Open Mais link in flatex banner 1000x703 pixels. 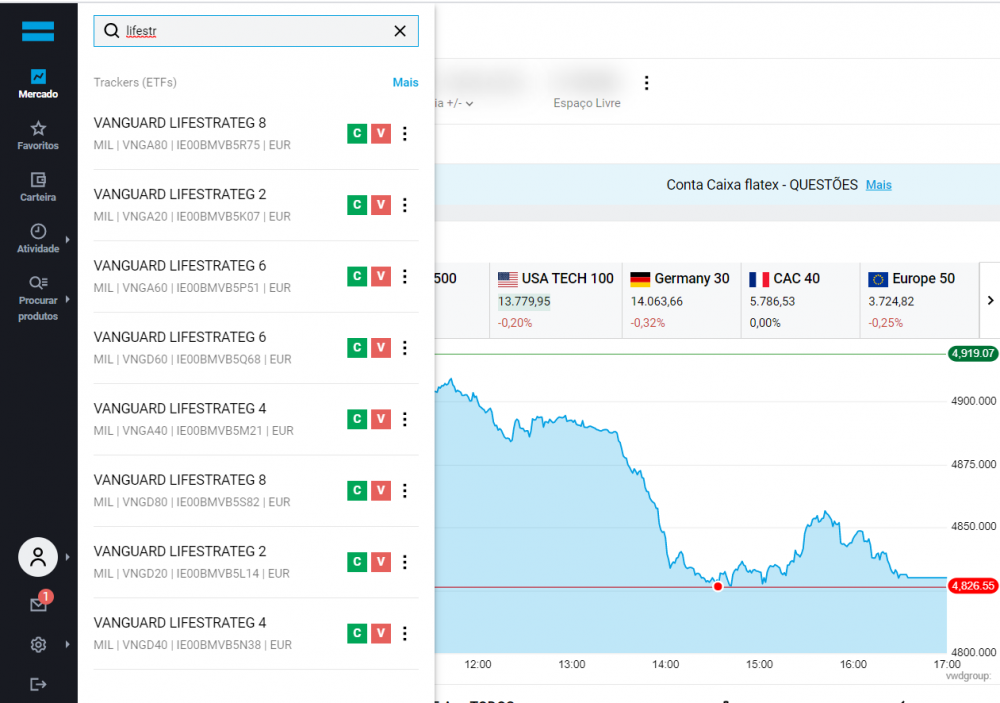pos(878,185)
